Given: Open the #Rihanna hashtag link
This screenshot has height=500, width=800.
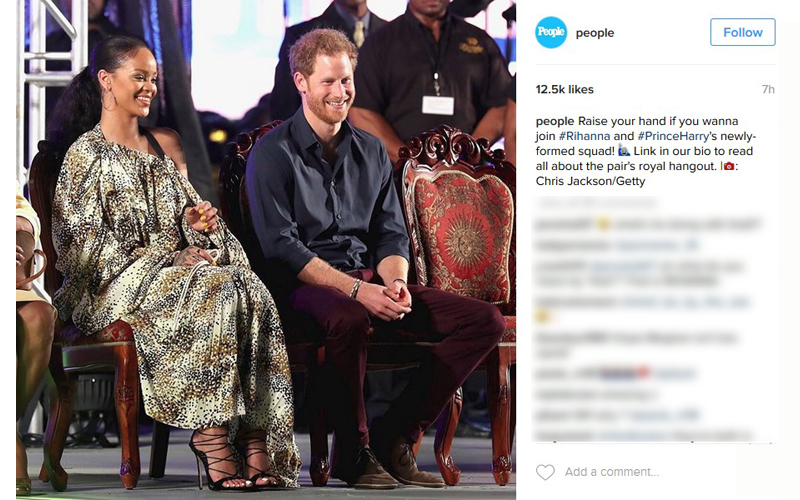Looking at the screenshot, I should click(x=584, y=136).
